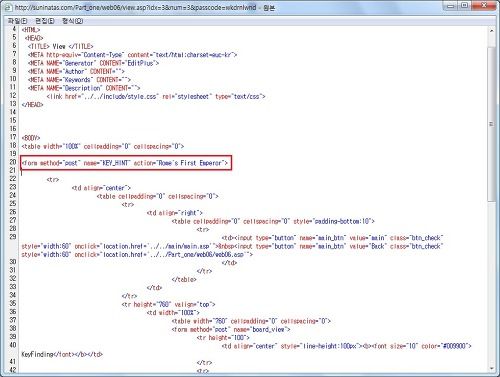Click the <HEAD> opening tag on line 5
Viewport: 500px width, 377px height.
[34, 38]
